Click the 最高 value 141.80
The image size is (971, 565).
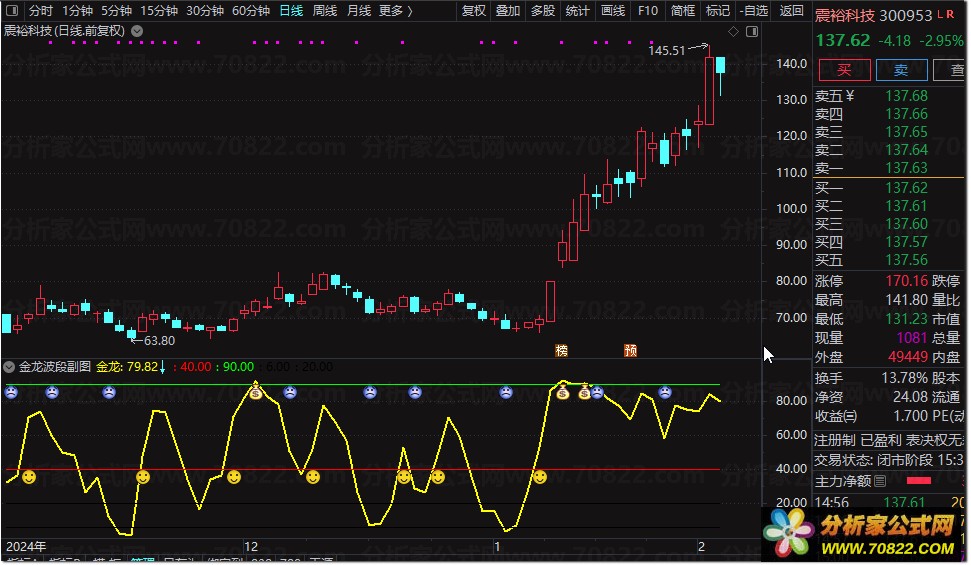coord(907,300)
